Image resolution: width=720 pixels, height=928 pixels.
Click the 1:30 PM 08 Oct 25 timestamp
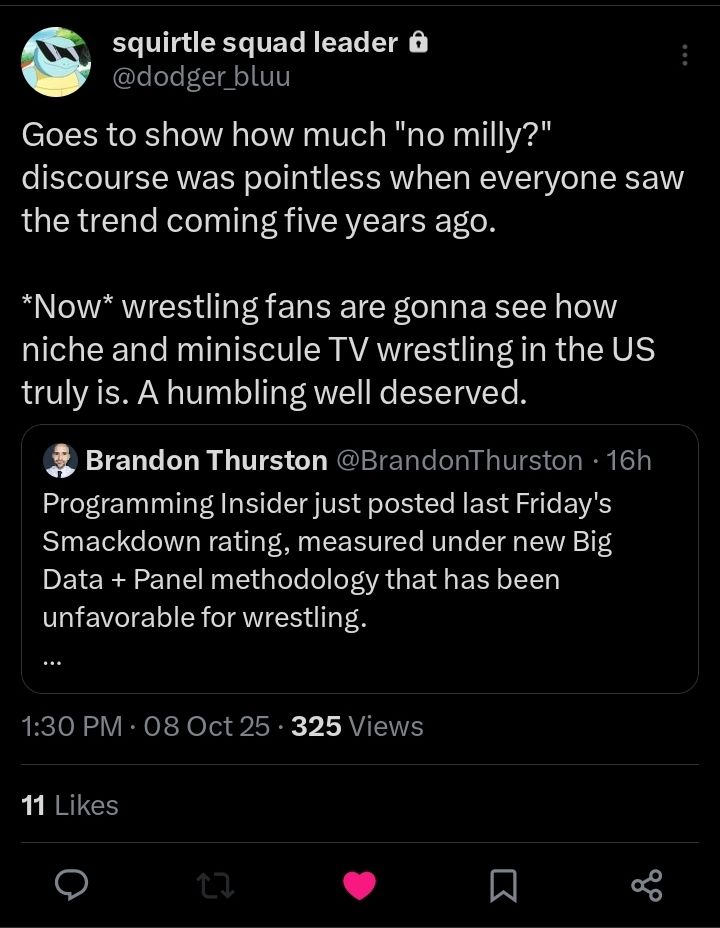coord(146,726)
